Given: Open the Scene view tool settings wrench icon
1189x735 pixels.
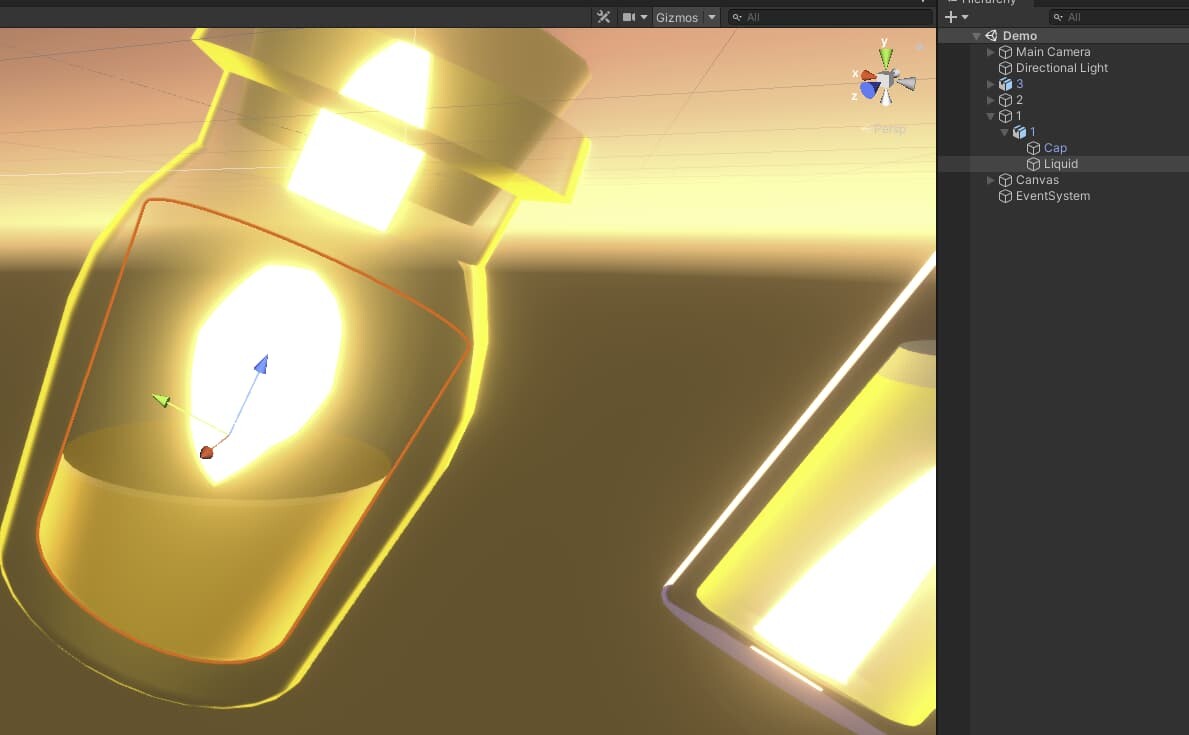Looking at the screenshot, I should pos(603,17).
